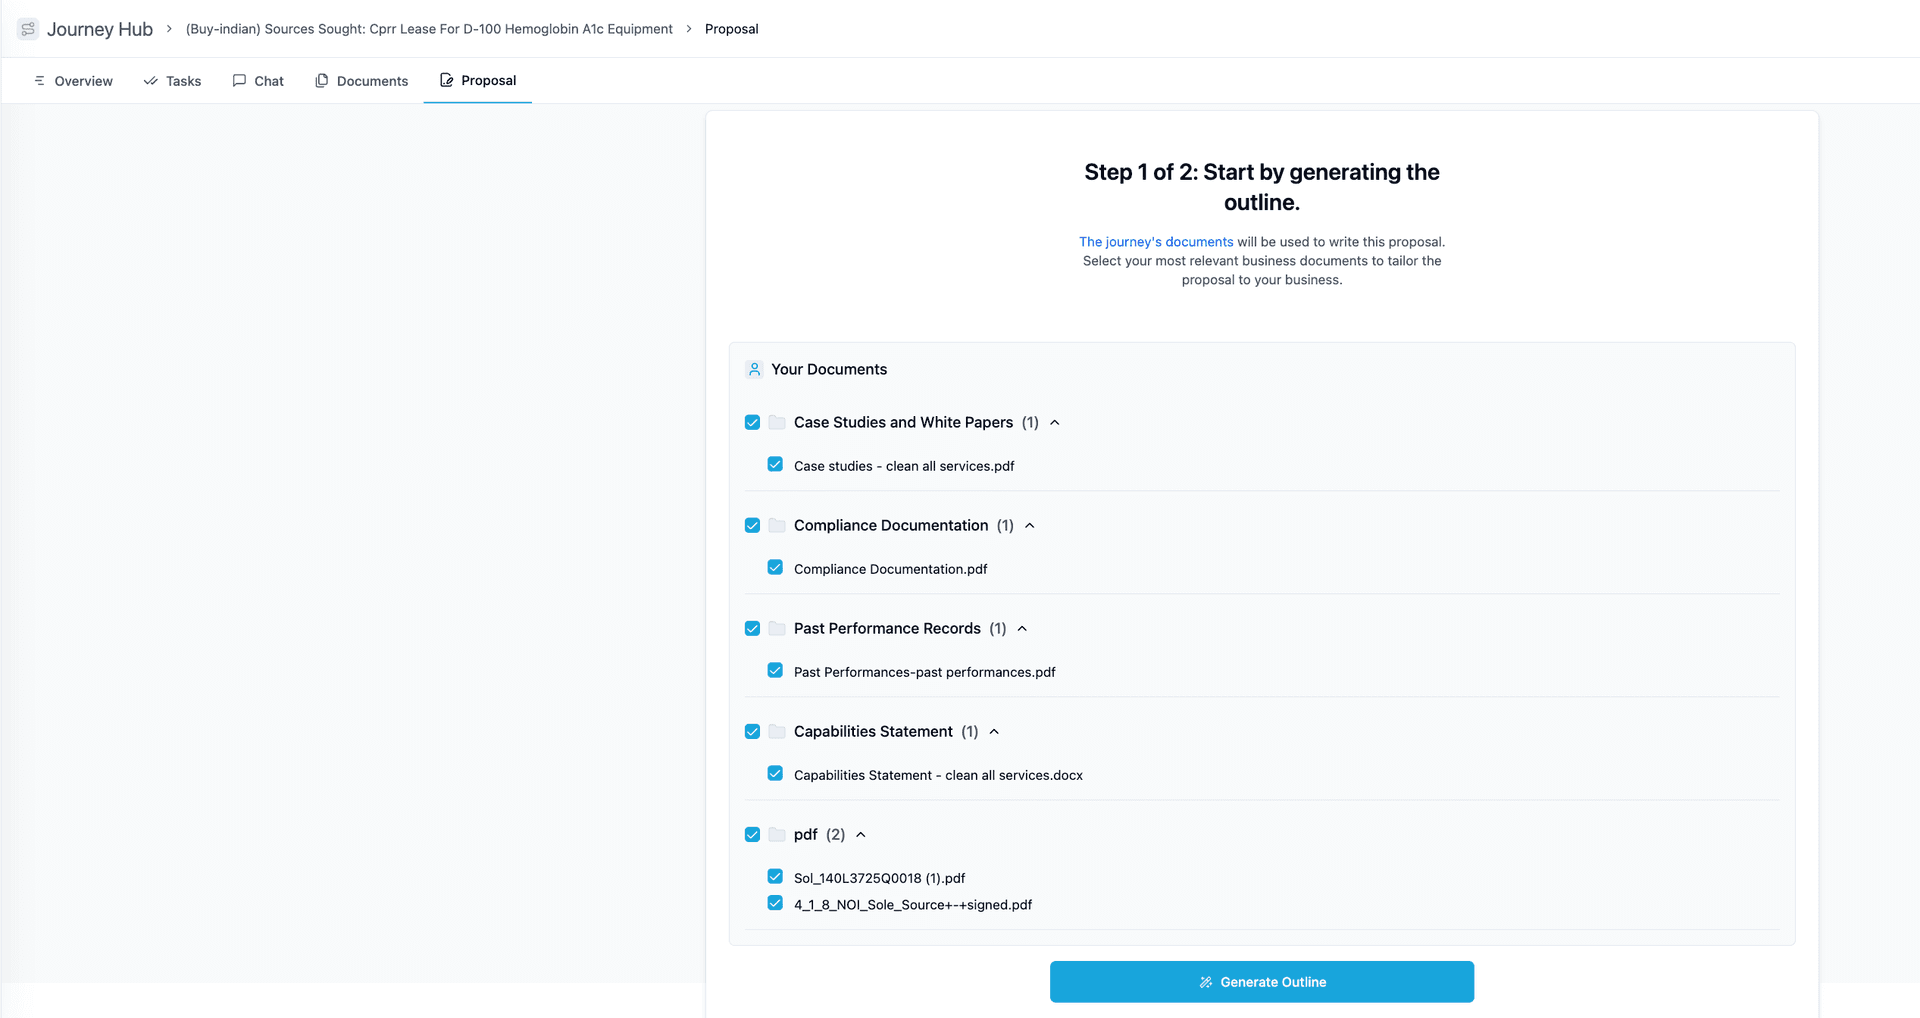
Task: Click the Sources Sought journey breadcrumb
Action: 429,29
